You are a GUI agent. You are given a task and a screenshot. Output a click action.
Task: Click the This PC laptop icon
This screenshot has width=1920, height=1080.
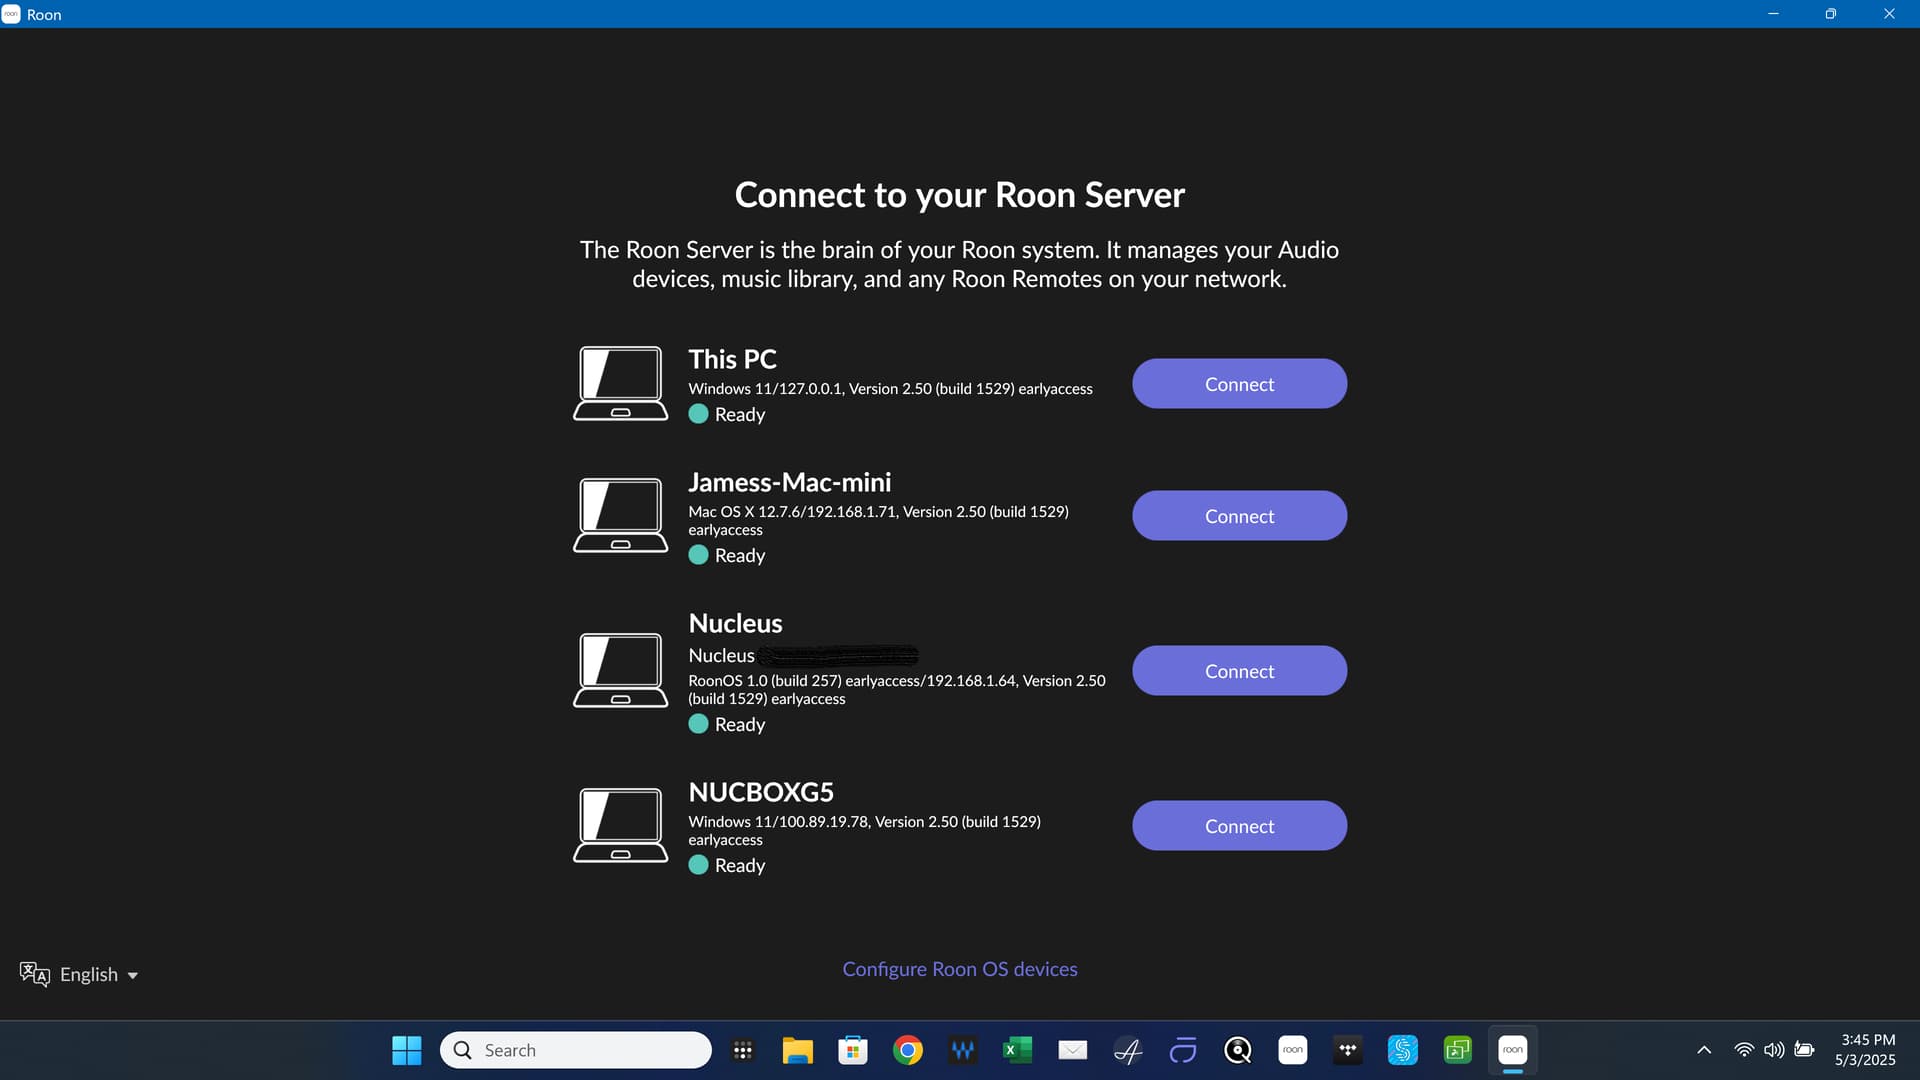click(x=620, y=384)
